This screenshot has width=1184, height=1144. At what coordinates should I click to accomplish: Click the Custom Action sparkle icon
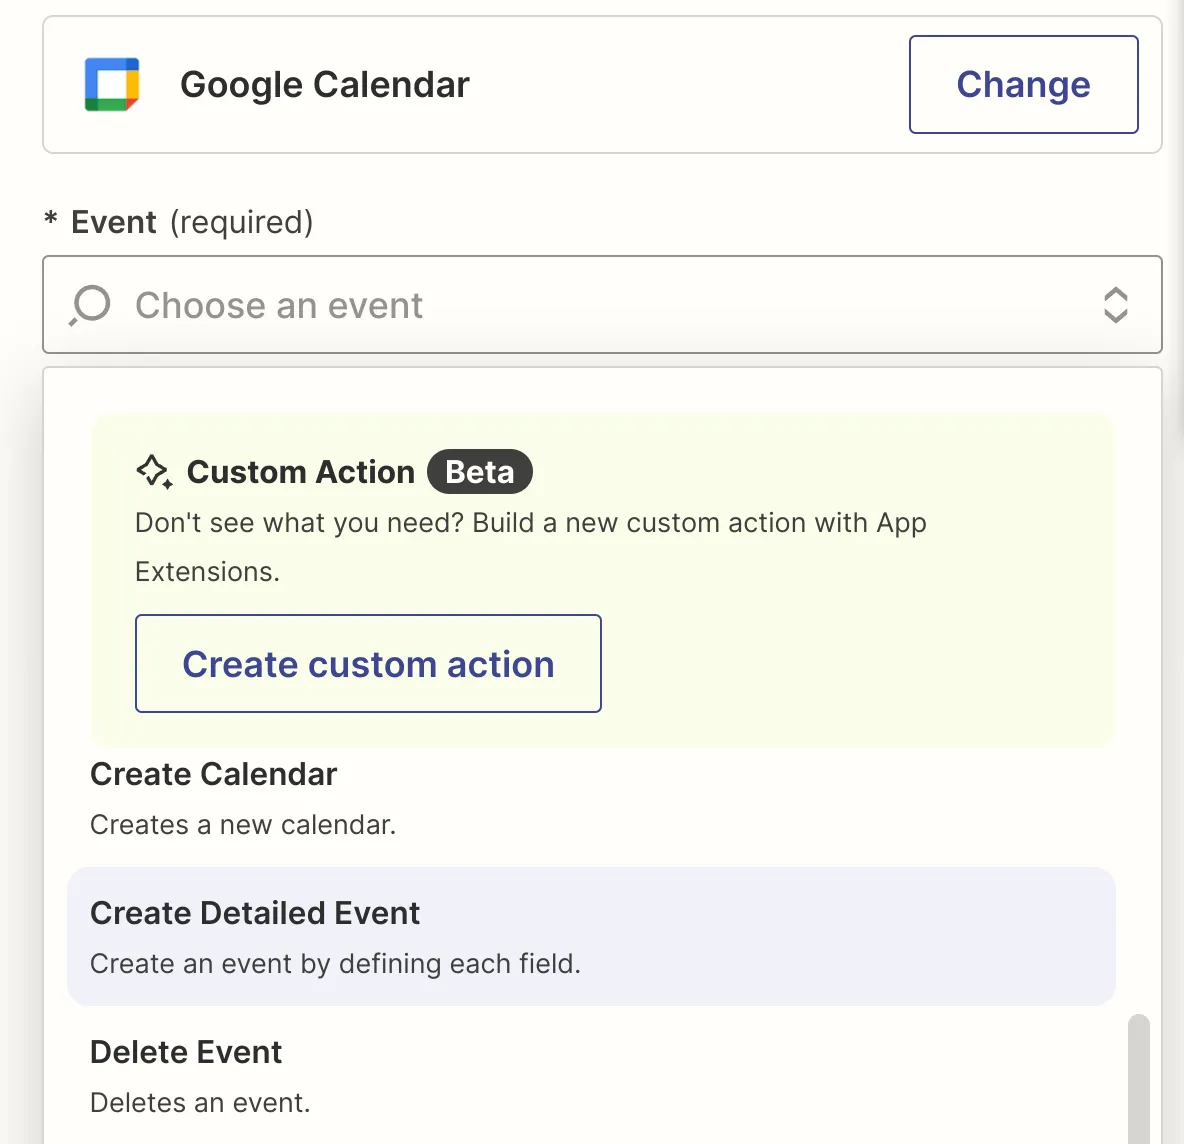point(154,472)
